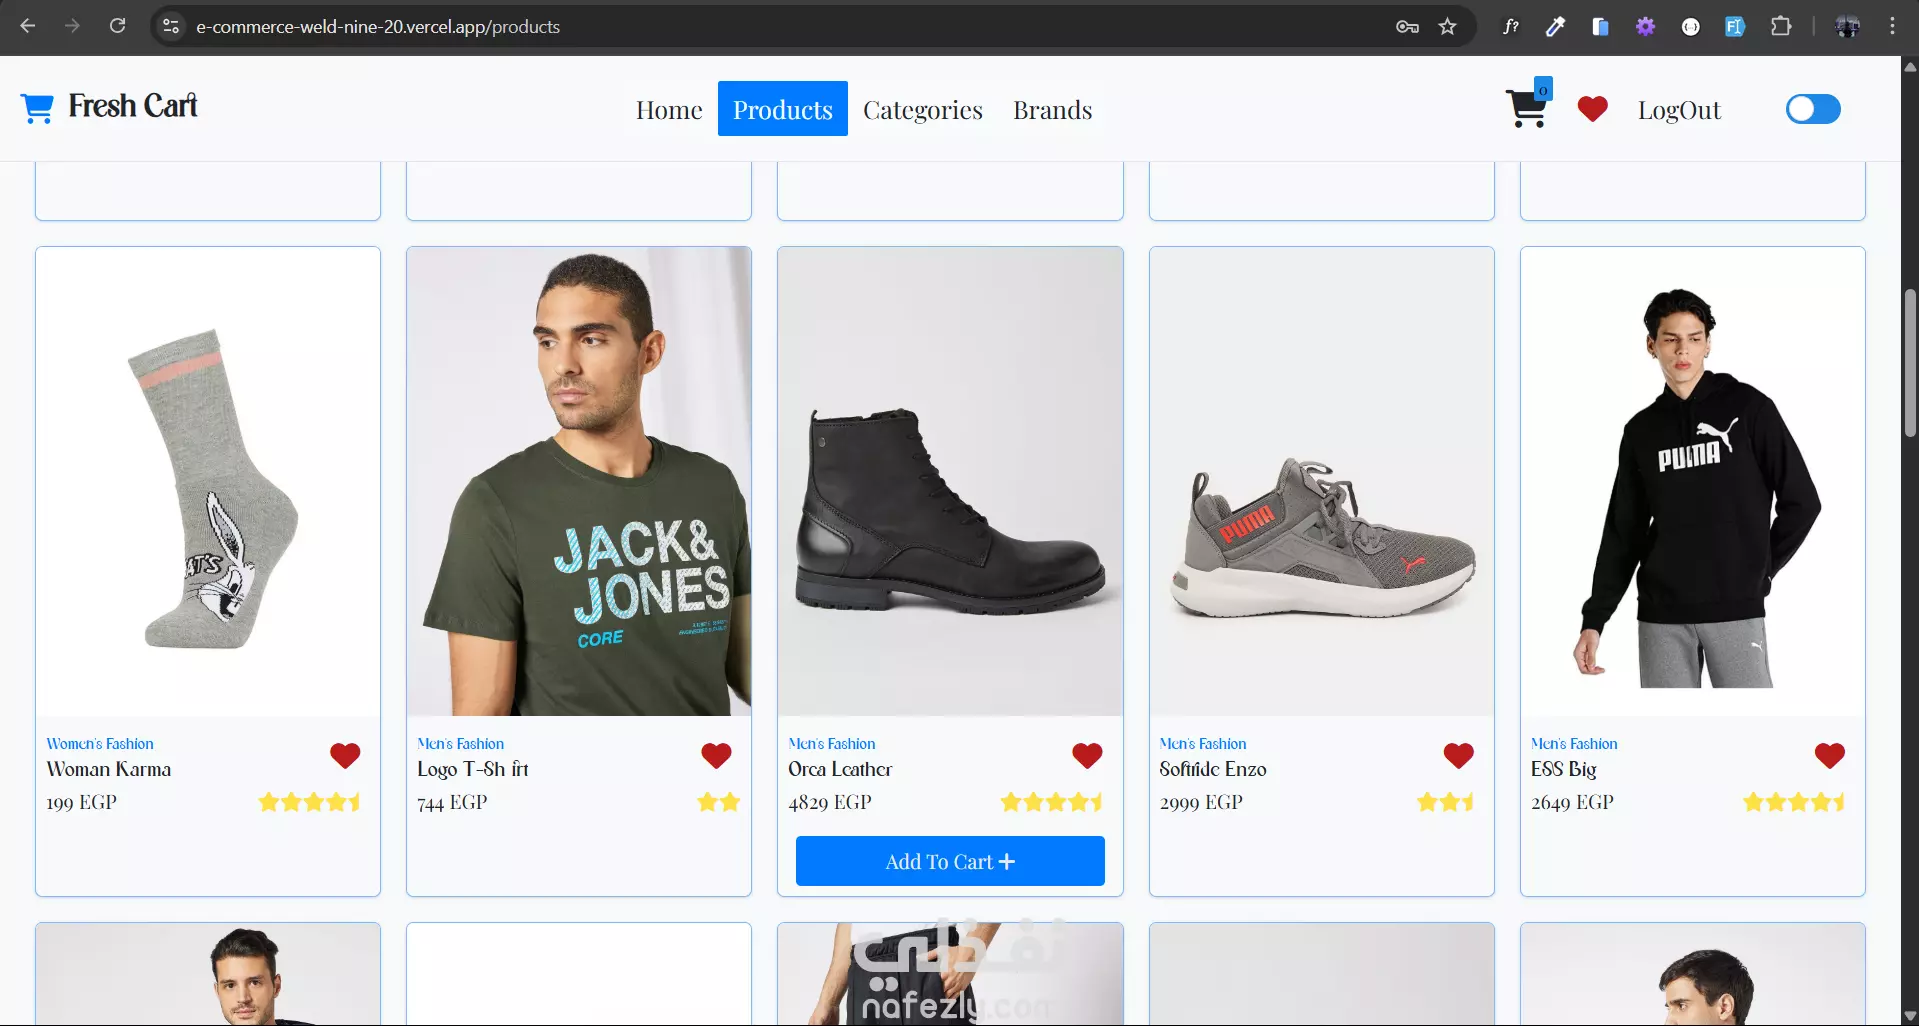Click the star rating on Woman Karma card
This screenshot has height=1026, width=1919.
coord(310,802)
